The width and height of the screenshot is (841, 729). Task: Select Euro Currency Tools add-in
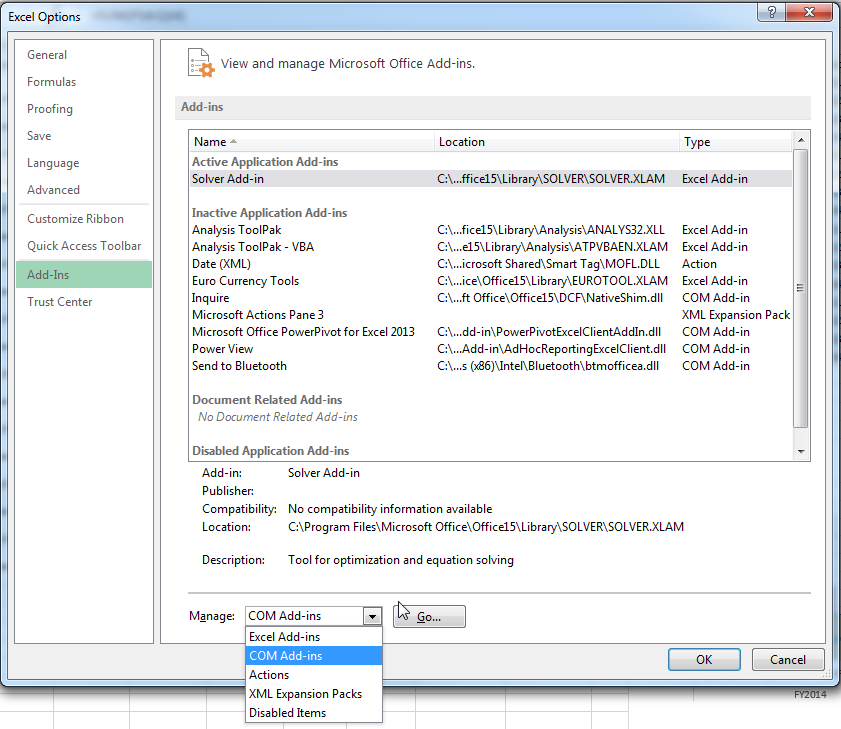(x=491, y=281)
